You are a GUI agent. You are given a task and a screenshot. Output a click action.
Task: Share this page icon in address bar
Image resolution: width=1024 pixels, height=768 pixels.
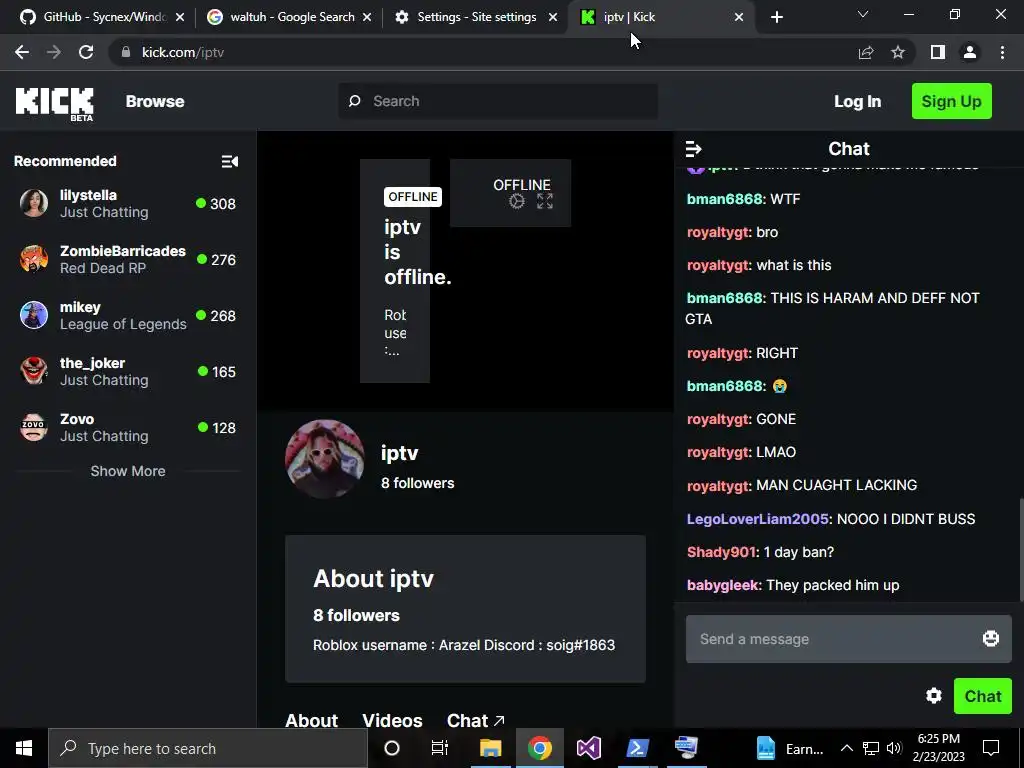click(866, 52)
